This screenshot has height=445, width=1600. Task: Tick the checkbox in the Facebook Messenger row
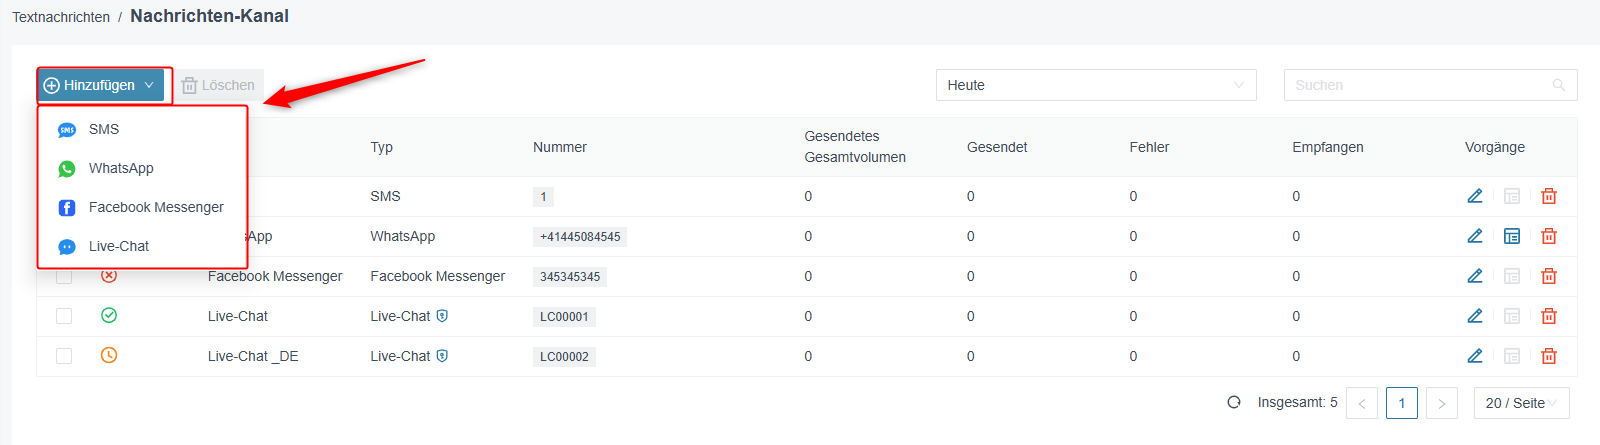(x=64, y=276)
